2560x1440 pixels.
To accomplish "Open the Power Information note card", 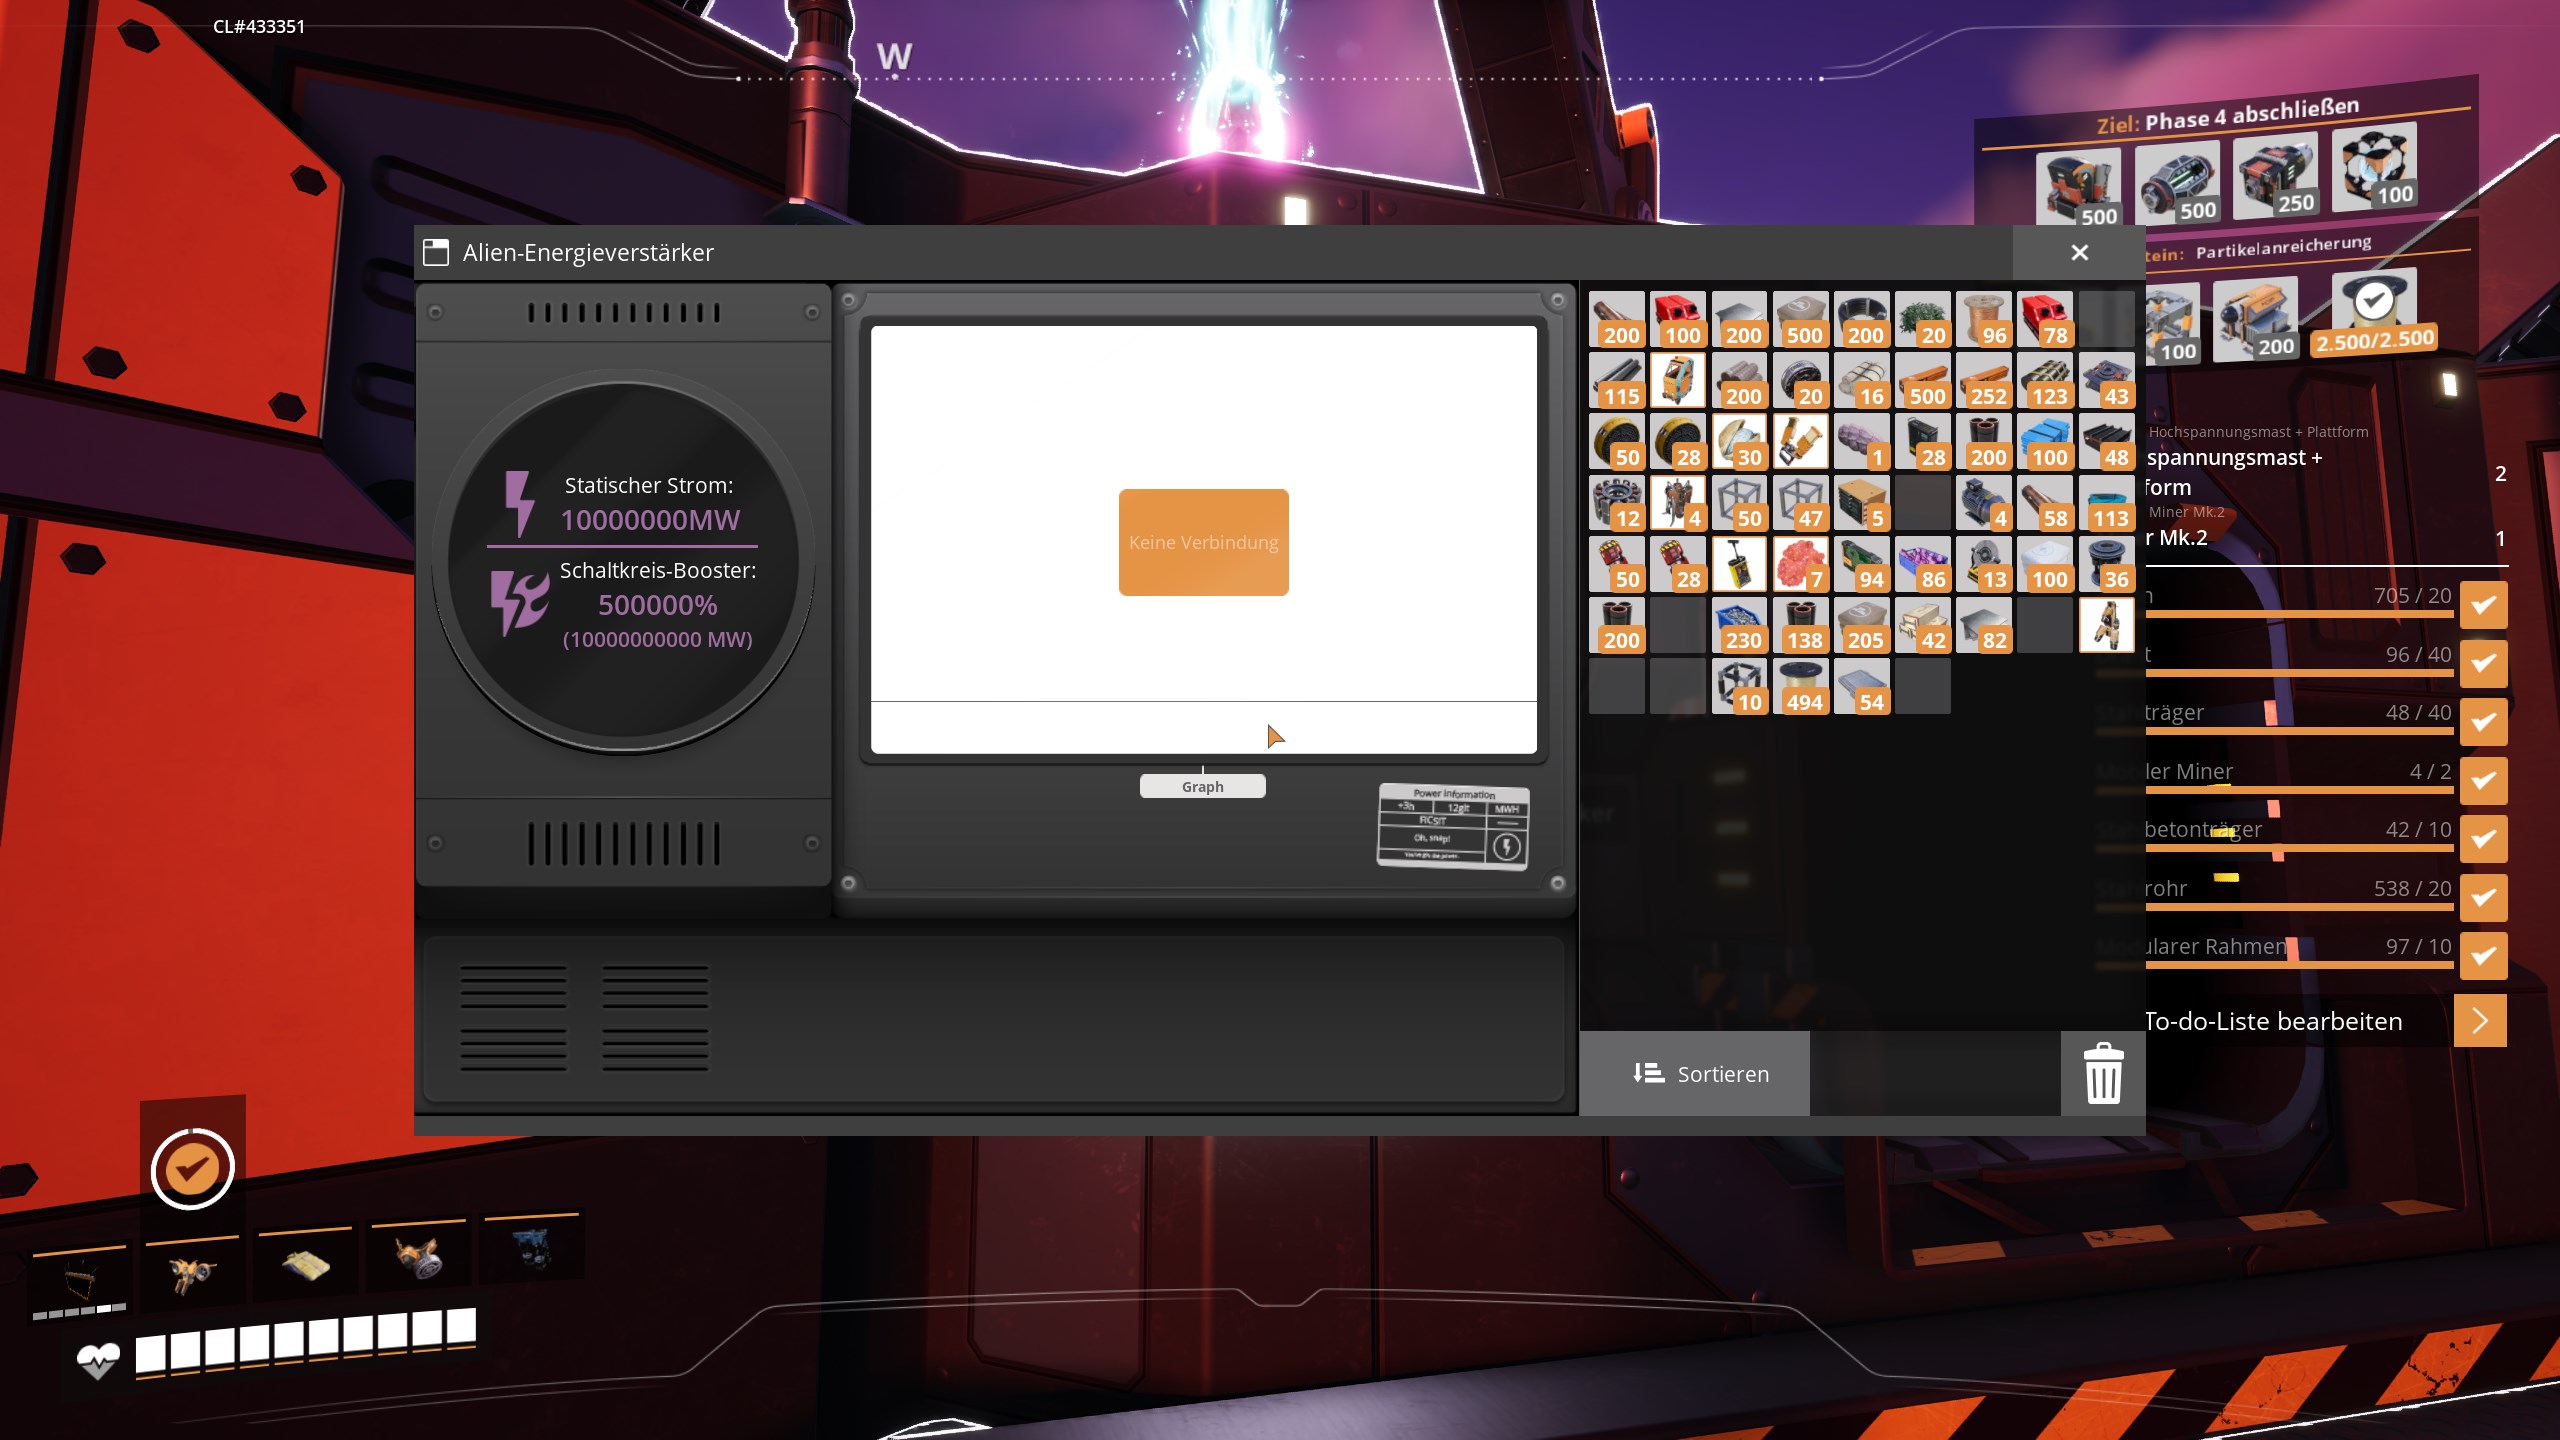I will [1452, 825].
